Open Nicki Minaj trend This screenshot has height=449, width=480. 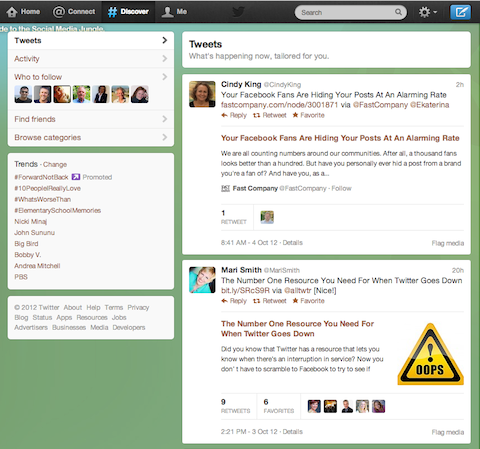[x=31, y=221]
